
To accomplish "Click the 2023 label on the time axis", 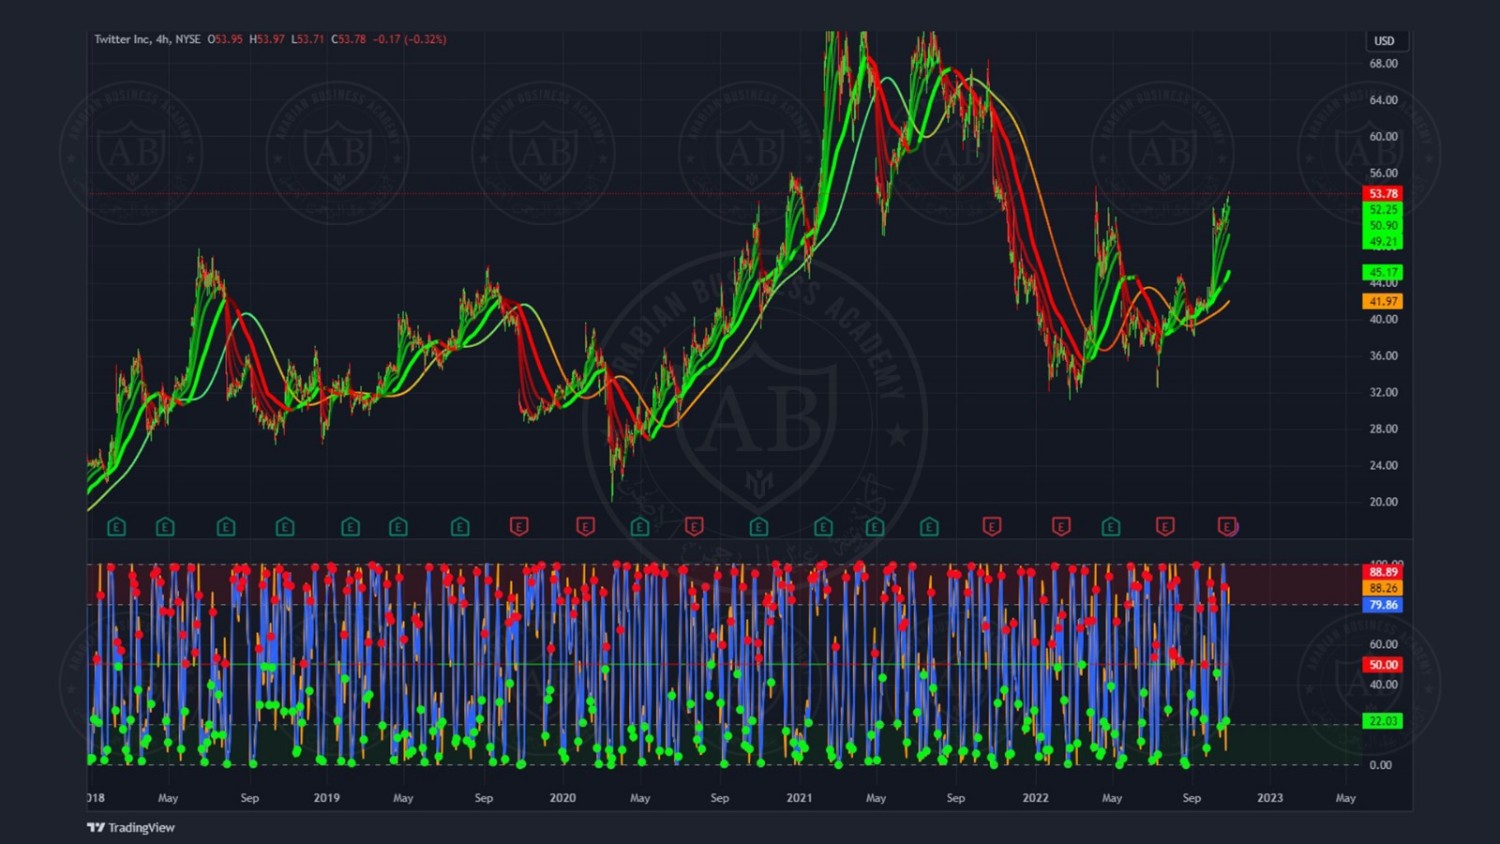I will pyautogui.click(x=1270, y=798).
